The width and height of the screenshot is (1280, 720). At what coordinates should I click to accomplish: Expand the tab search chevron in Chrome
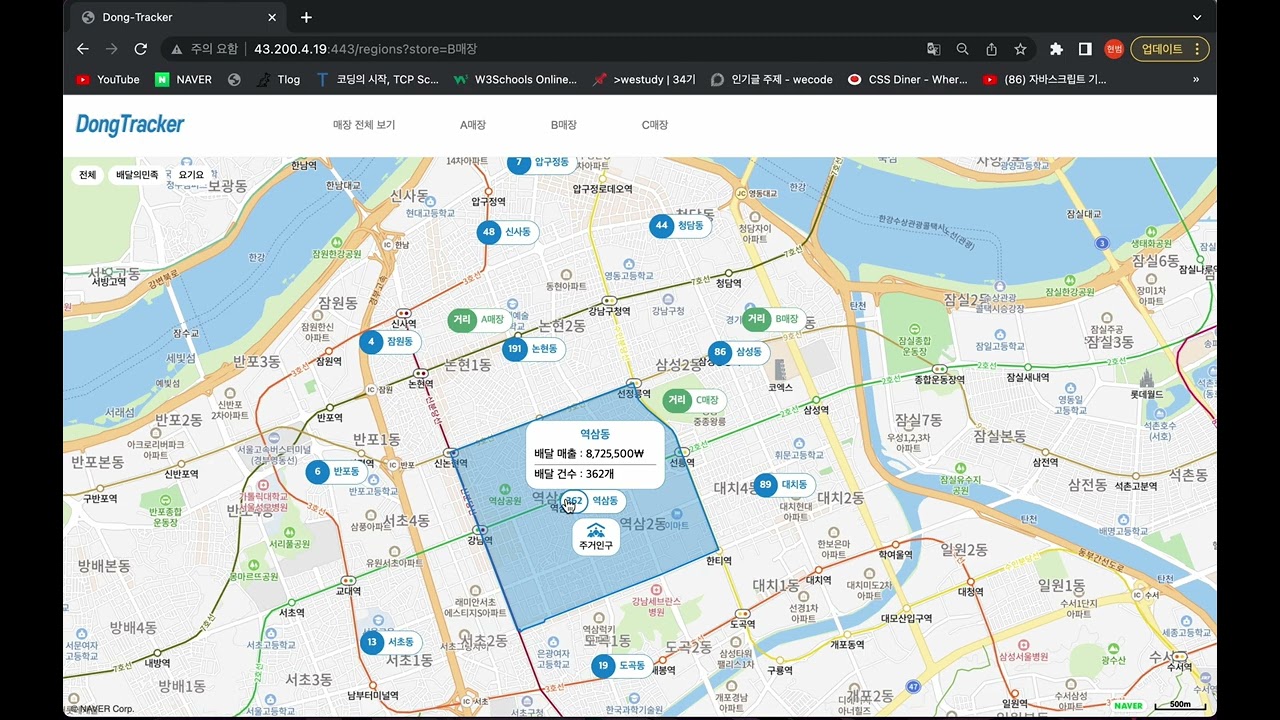1197,17
